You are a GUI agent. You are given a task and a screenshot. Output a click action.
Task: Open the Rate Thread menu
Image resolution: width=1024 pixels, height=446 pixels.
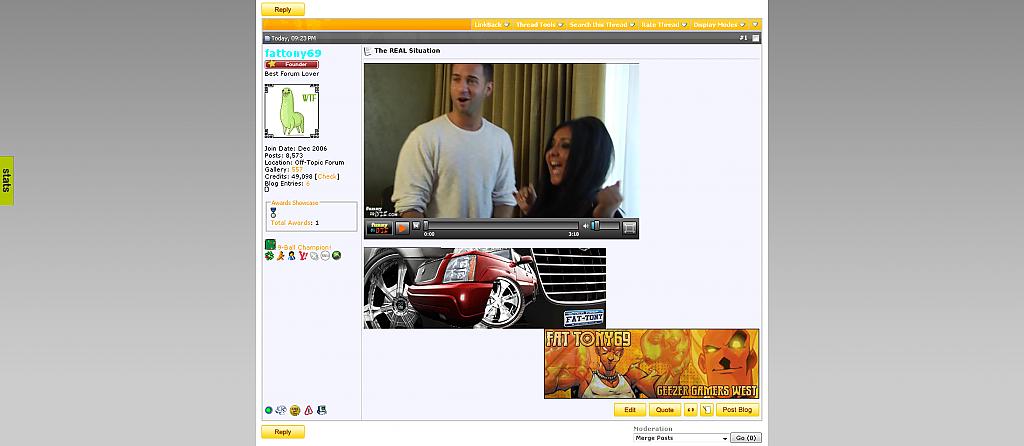[664, 24]
